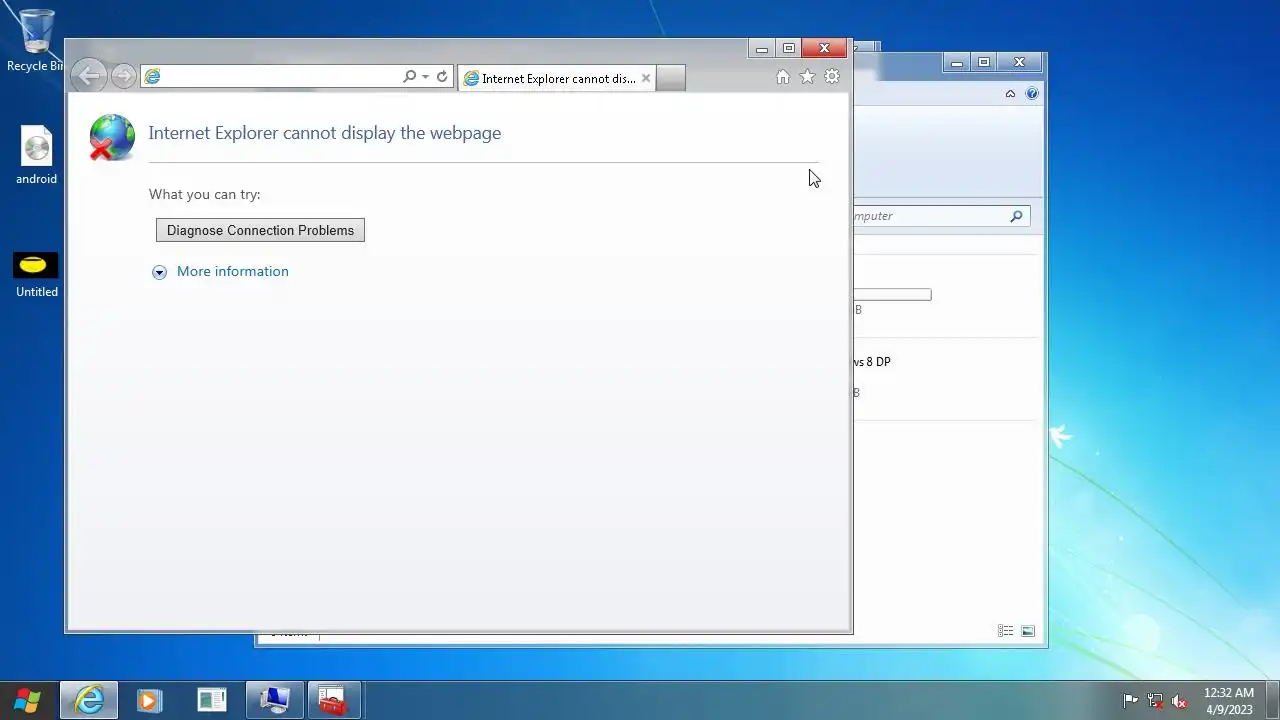The width and height of the screenshot is (1280, 720).
Task: Expand the More information section arrow
Action: pos(159,272)
